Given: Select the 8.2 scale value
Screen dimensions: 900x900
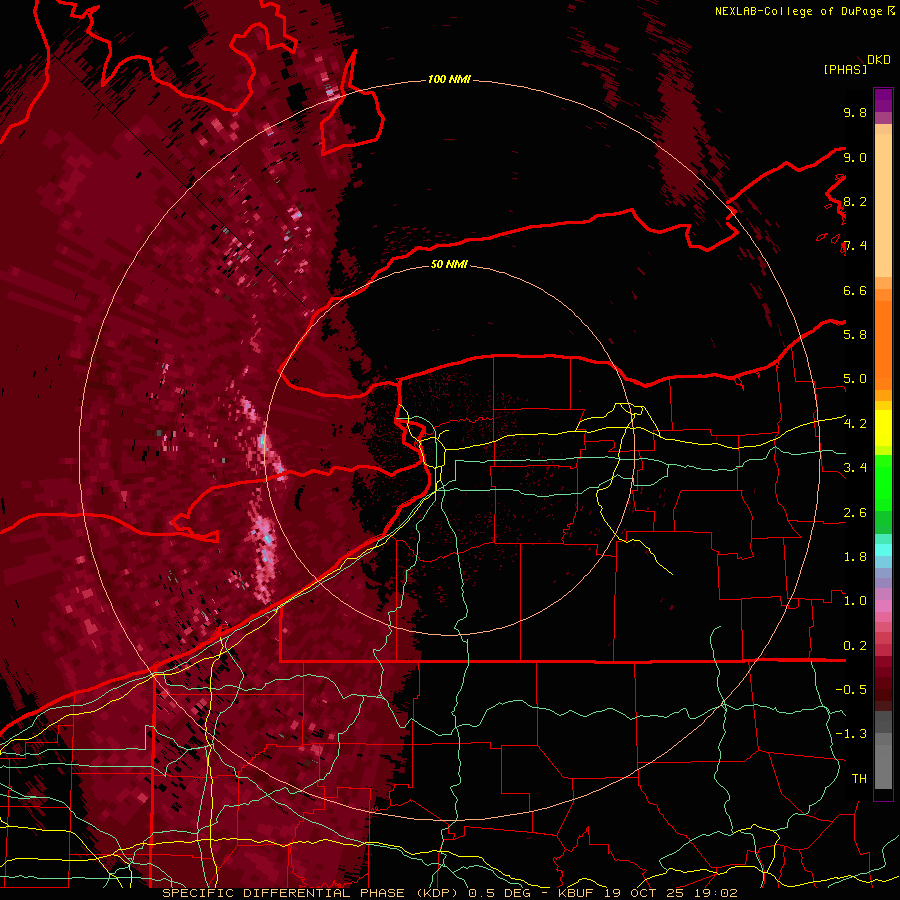Looking at the screenshot, I should pos(855,201).
